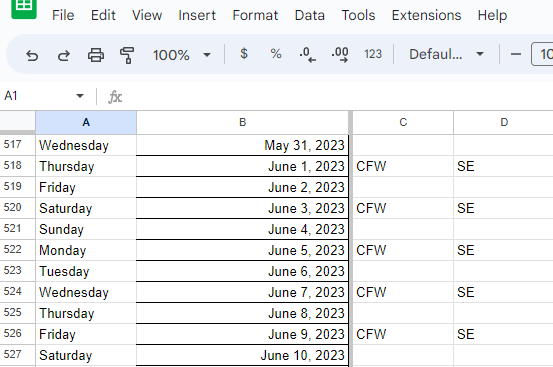This screenshot has width=553, height=367.
Task: Click the Undo arrow icon
Action: pyautogui.click(x=32, y=55)
